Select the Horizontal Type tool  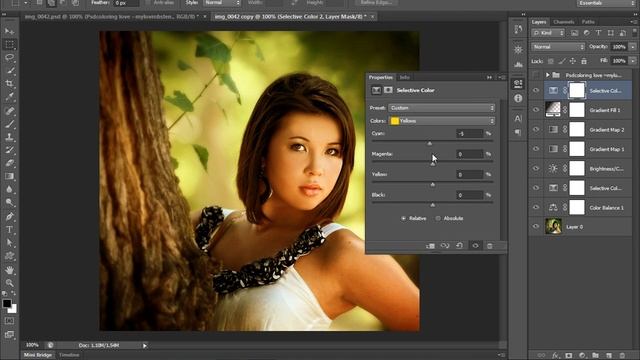(x=9, y=230)
